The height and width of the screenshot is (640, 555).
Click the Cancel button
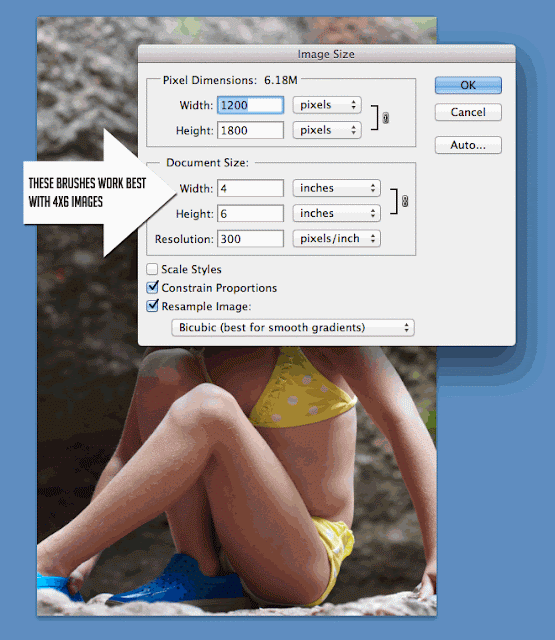[x=468, y=112]
